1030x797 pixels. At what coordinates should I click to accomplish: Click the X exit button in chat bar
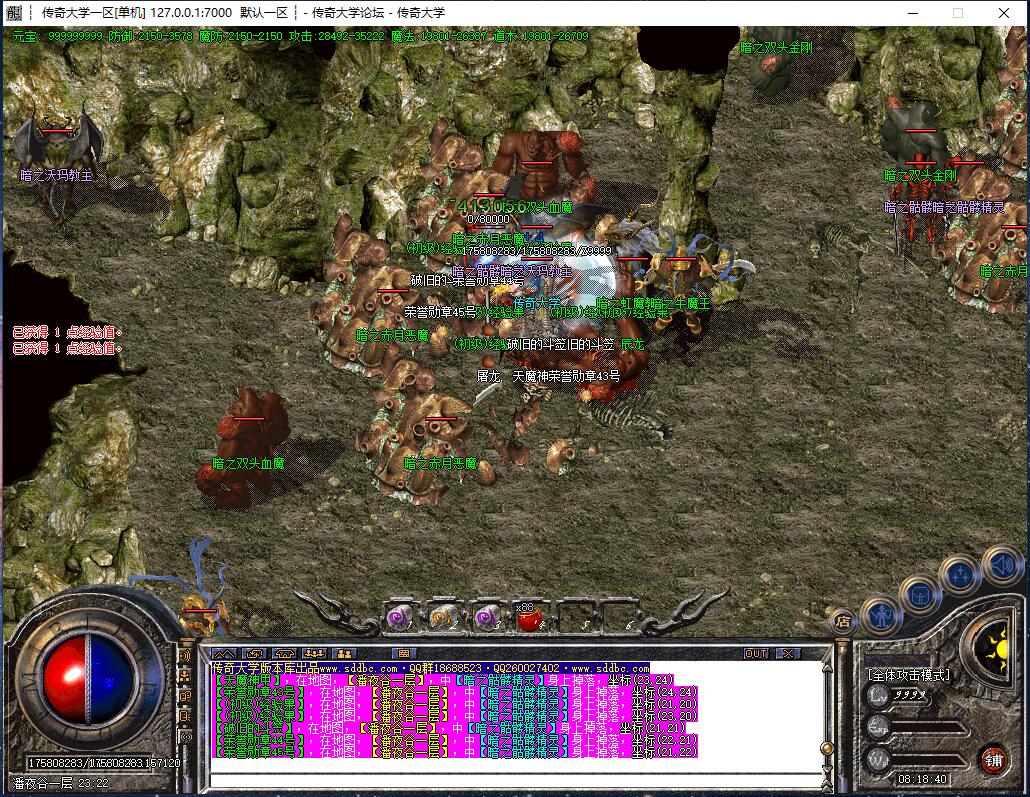point(788,654)
